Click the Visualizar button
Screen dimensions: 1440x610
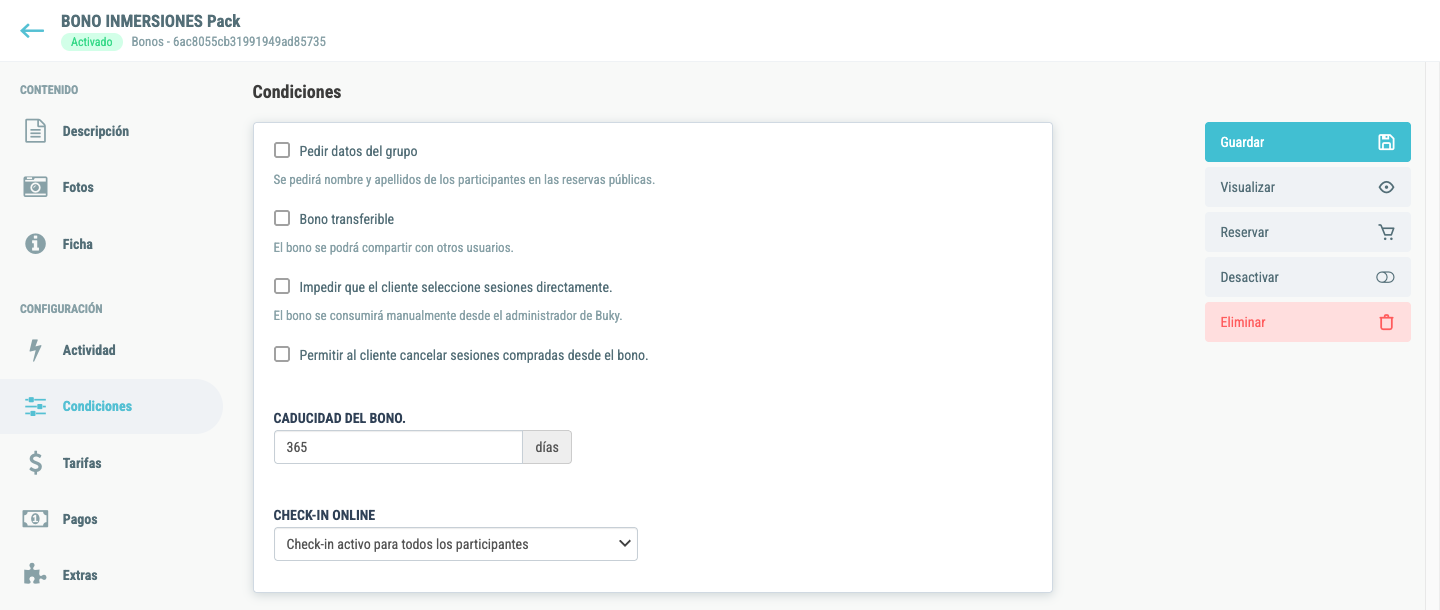tap(1308, 187)
